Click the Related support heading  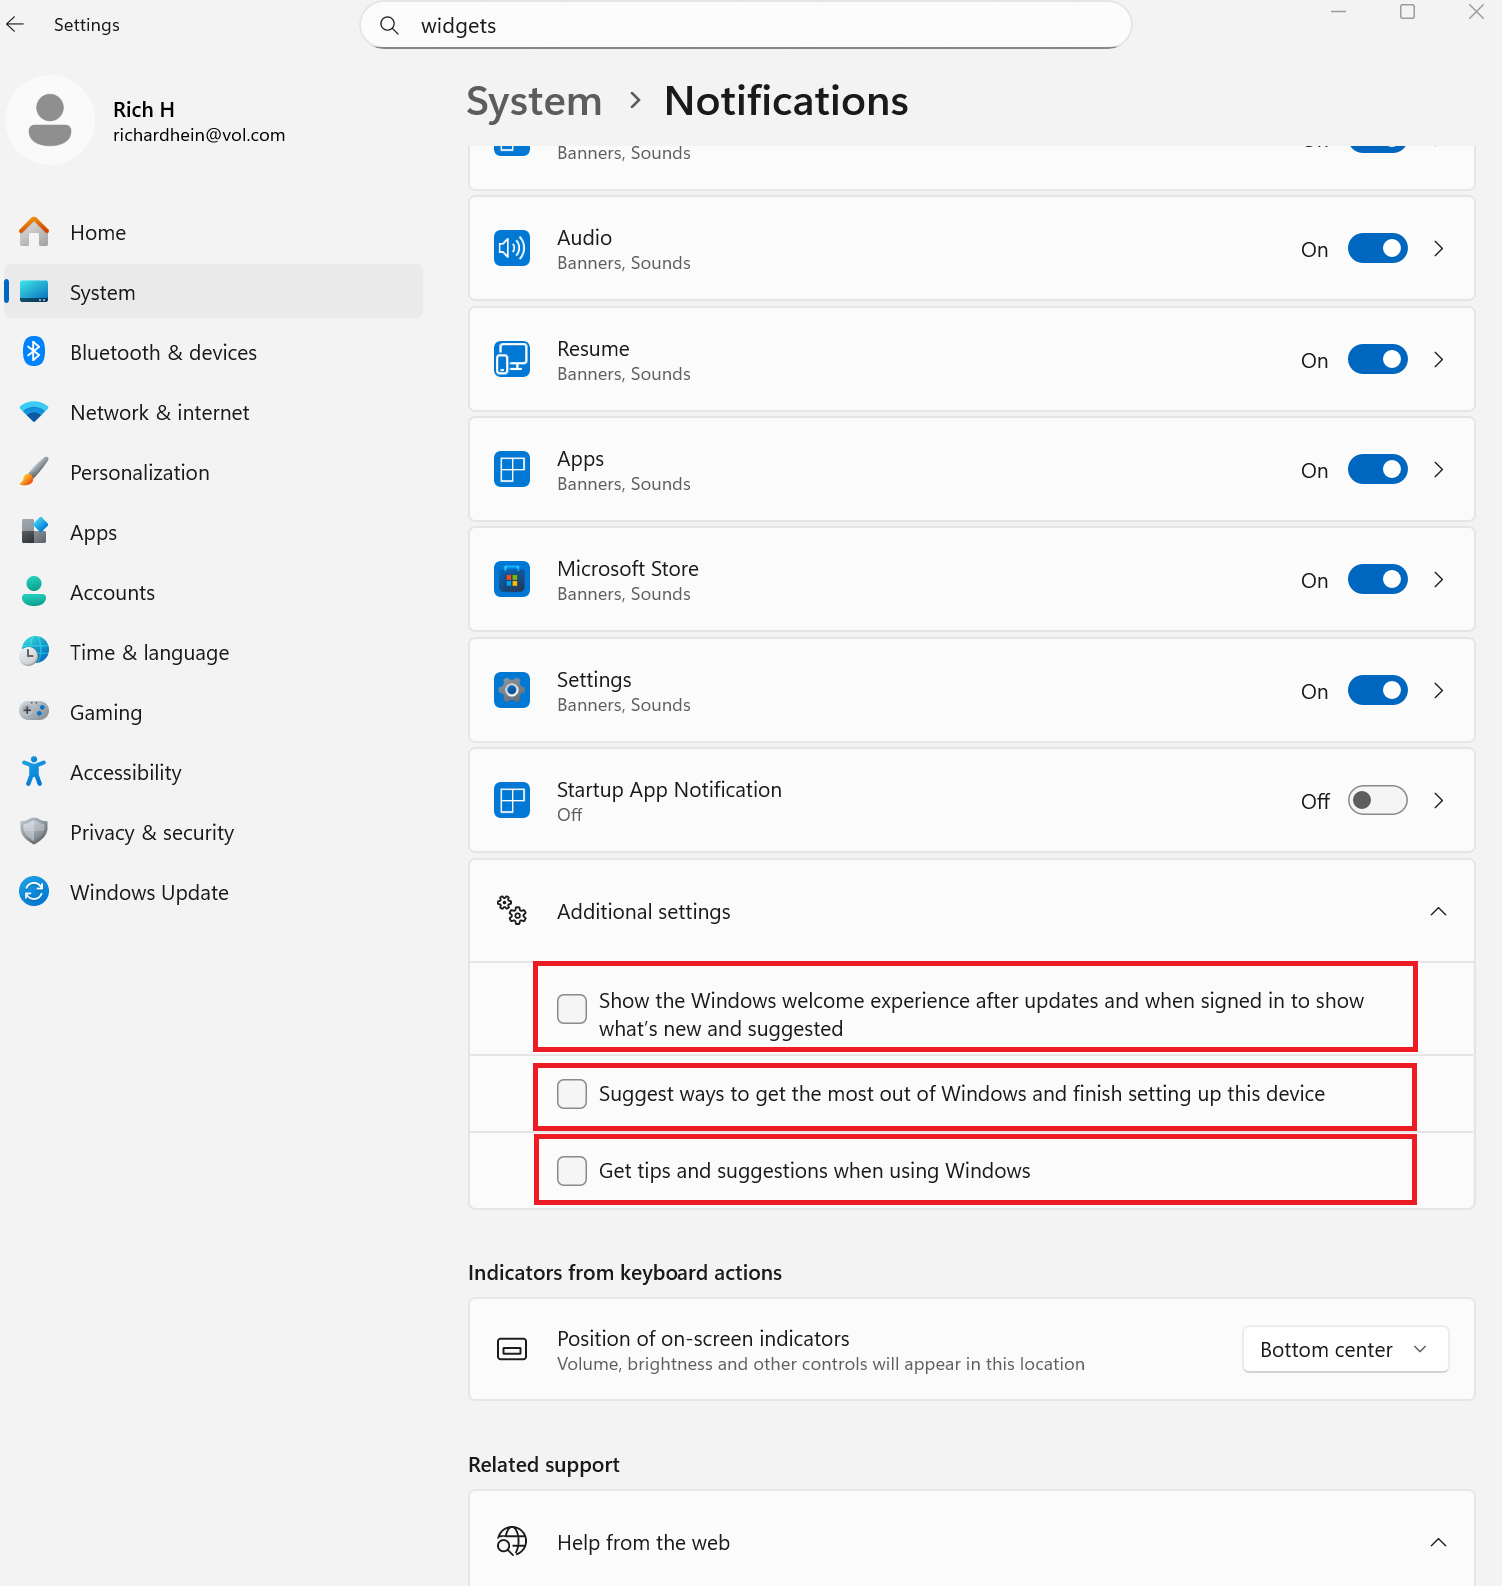[x=544, y=1464]
